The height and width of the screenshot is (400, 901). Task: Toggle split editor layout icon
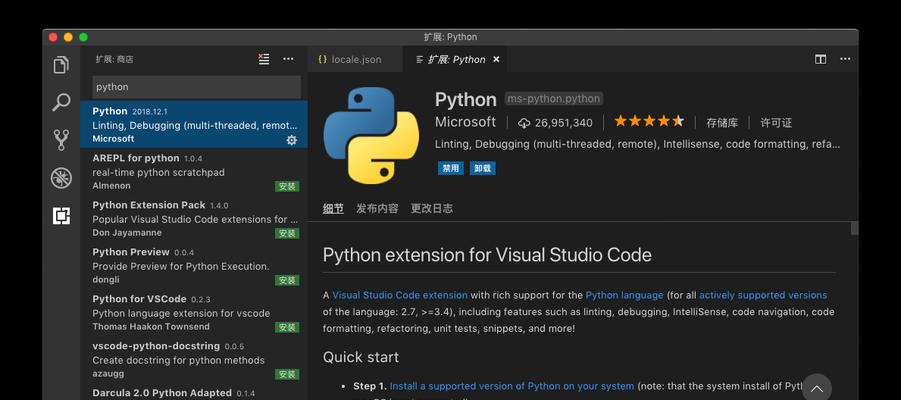821,59
